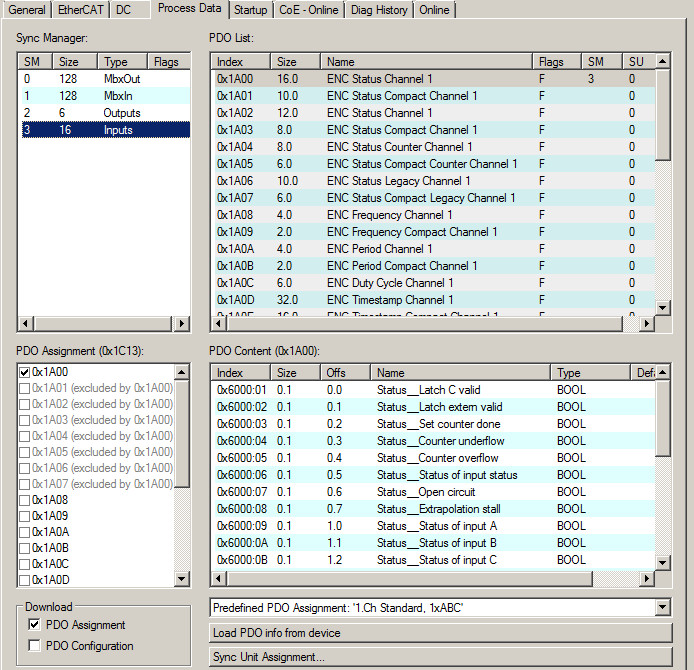Click PDO Content scroll down arrow
The image size is (694, 670).
[x=663, y=563]
